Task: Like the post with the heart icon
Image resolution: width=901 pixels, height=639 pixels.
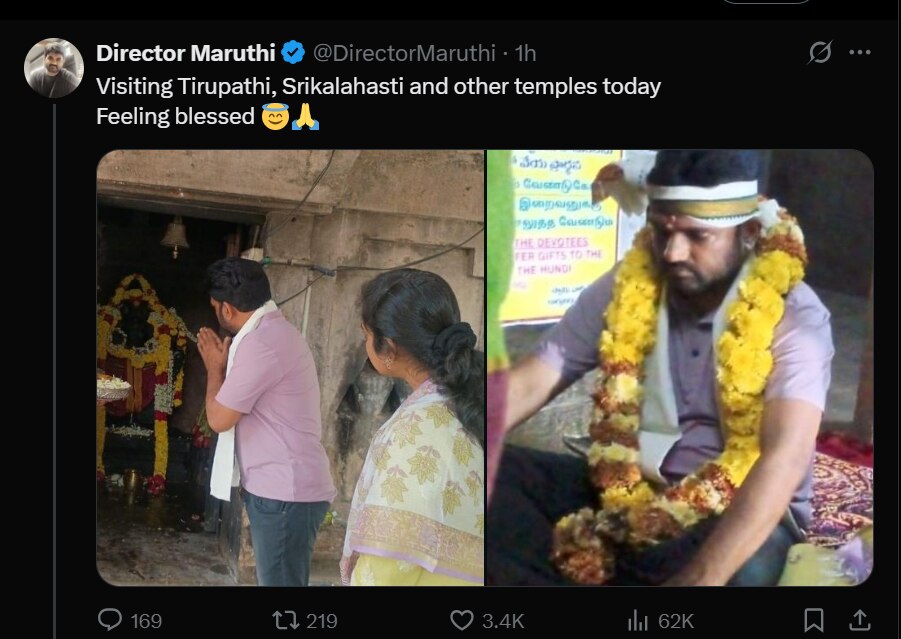Action: (461, 620)
